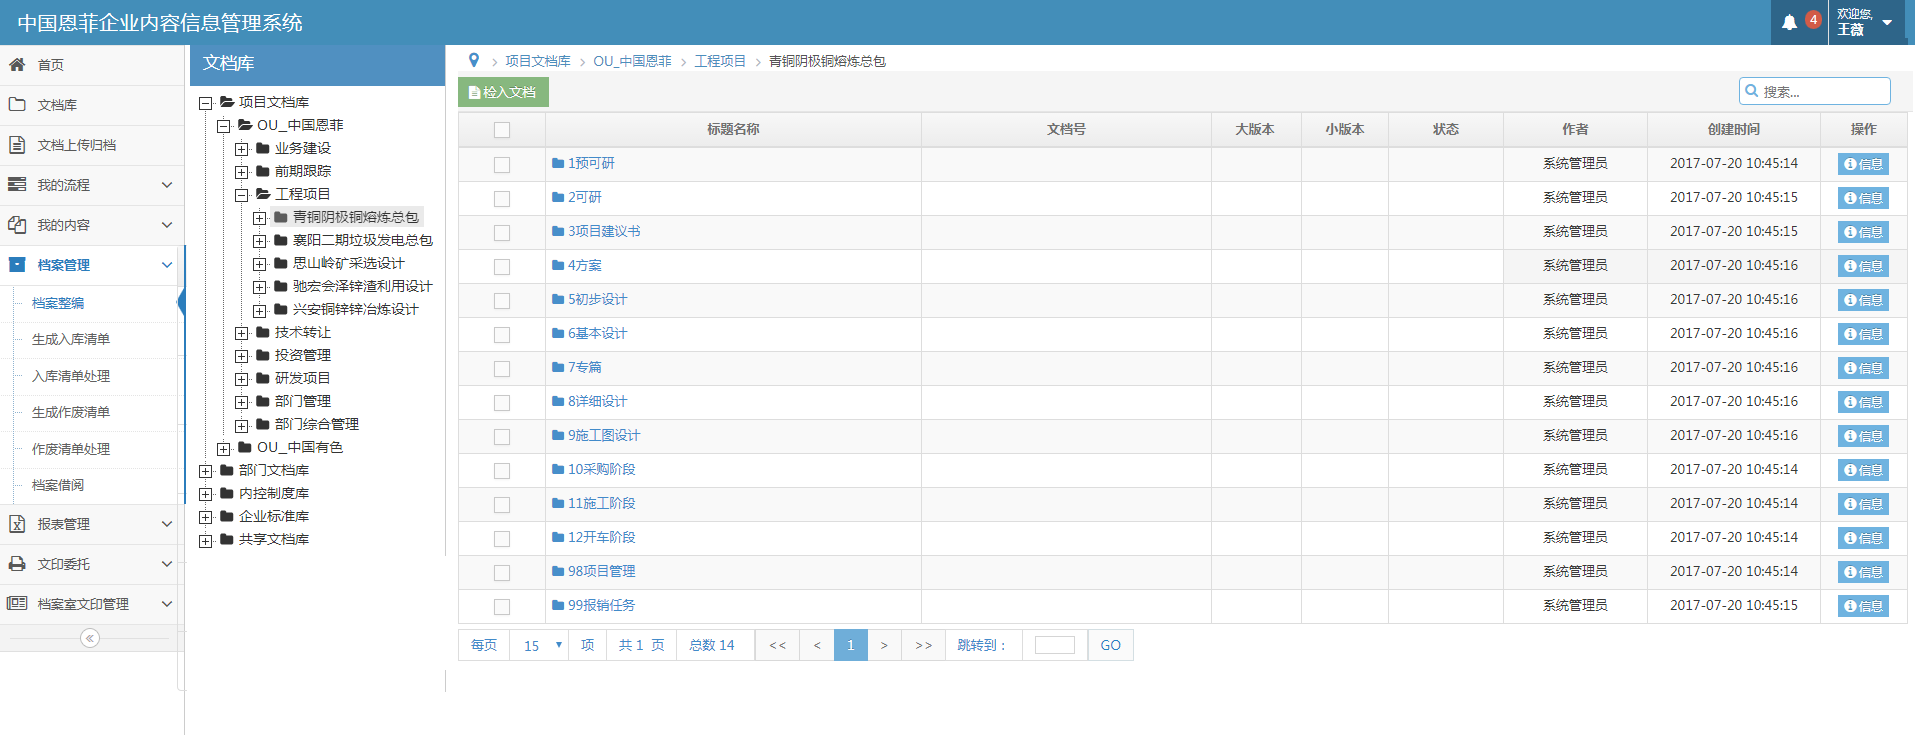Go to 工程项目 breadcrumb link
Viewport: 1915px width, 735px height.
[720, 61]
